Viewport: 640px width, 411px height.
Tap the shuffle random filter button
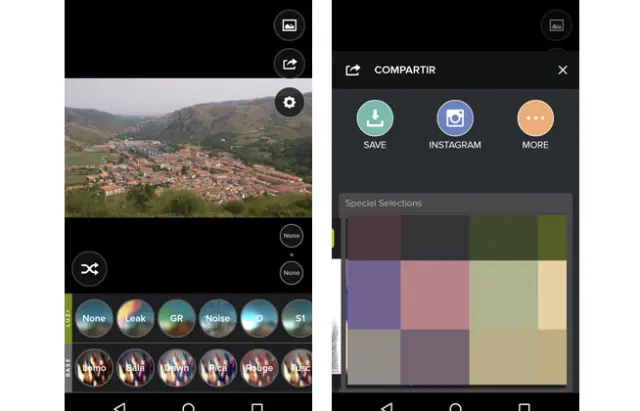point(89,268)
